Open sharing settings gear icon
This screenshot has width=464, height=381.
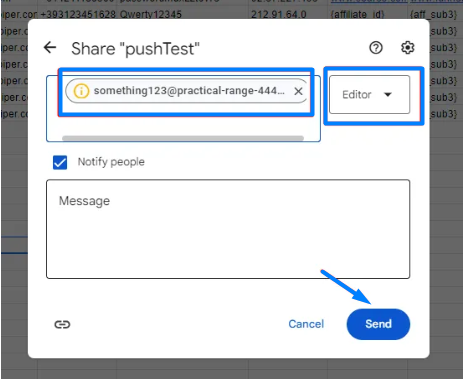(407, 48)
